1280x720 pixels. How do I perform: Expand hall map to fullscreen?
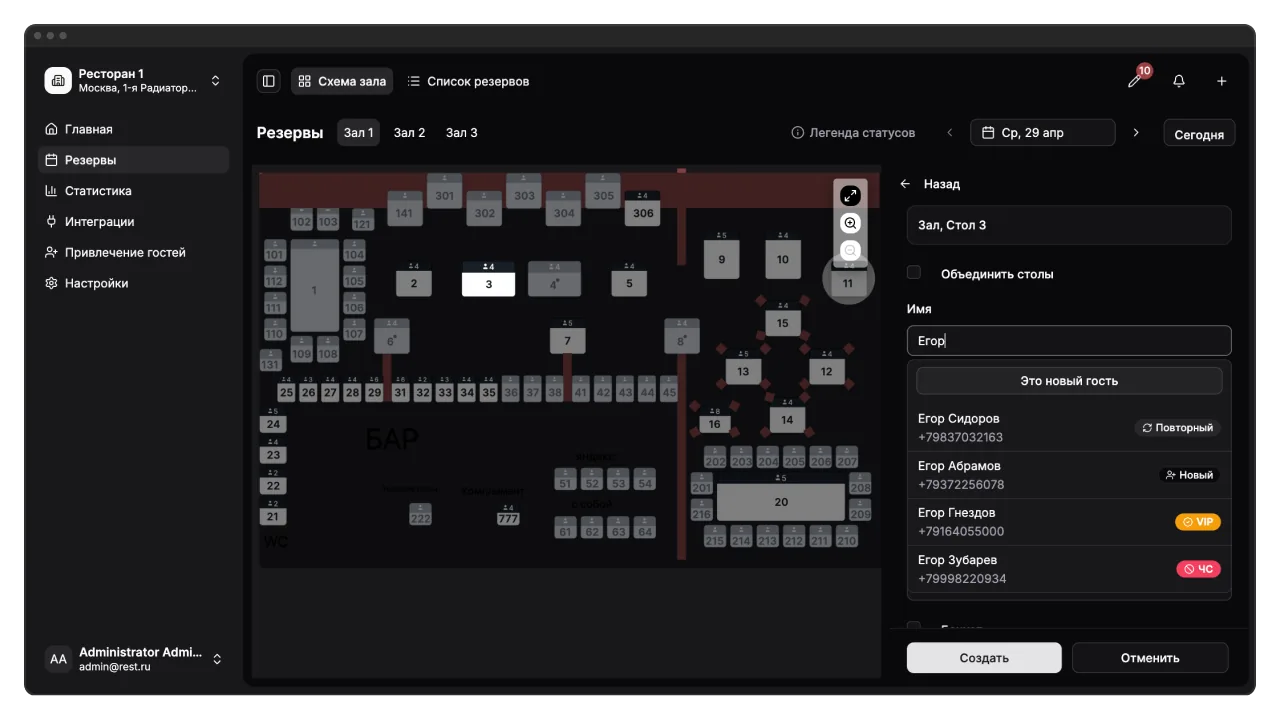[850, 195]
